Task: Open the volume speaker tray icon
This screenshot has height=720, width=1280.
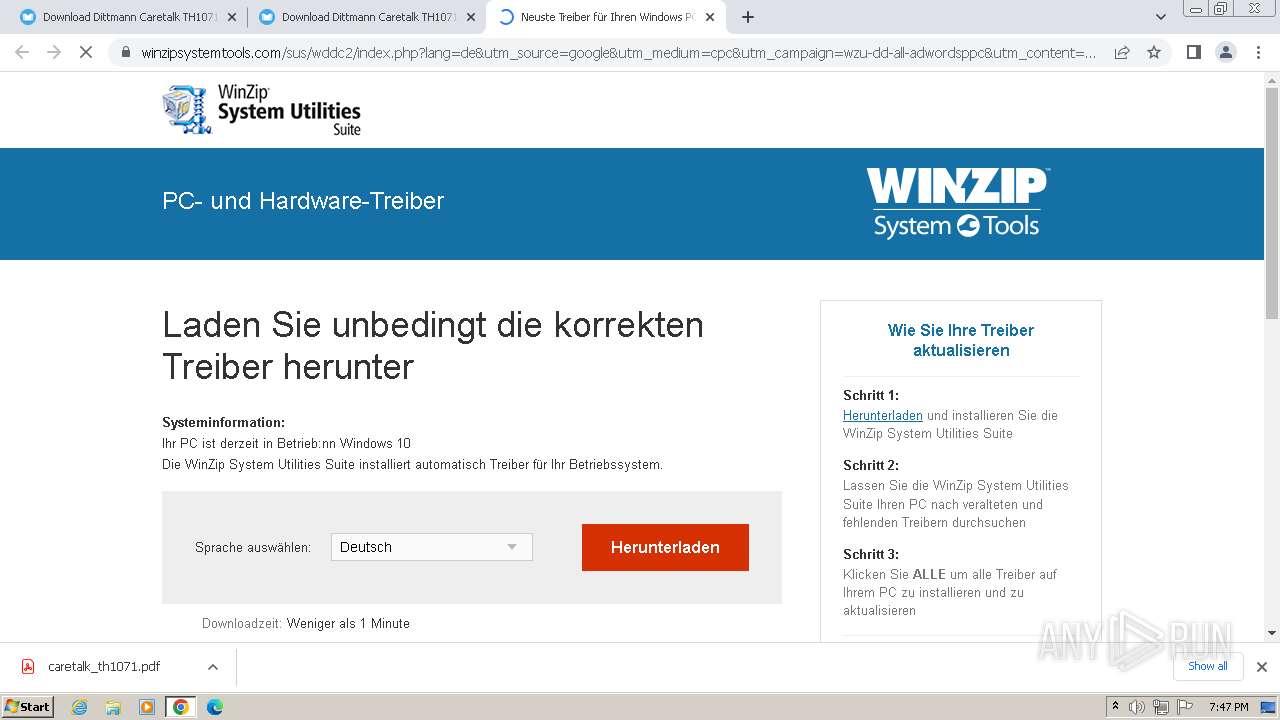Action: click(x=1137, y=707)
